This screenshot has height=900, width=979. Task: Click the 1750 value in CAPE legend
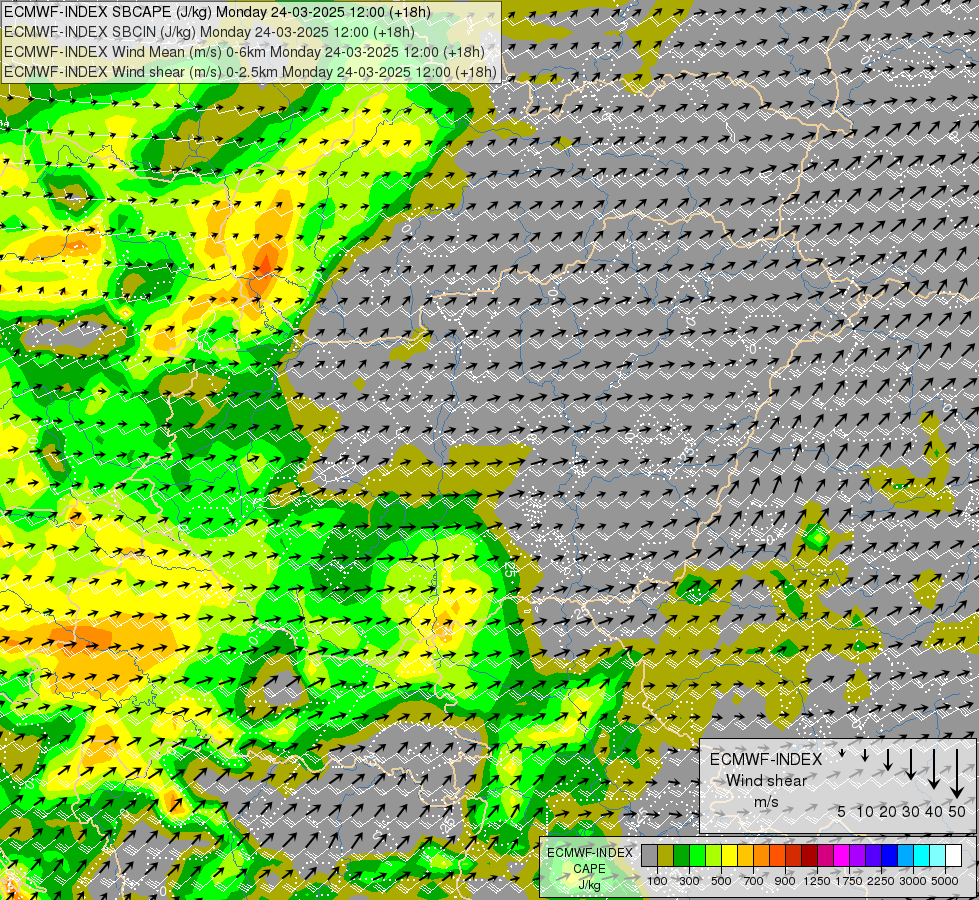point(849,881)
